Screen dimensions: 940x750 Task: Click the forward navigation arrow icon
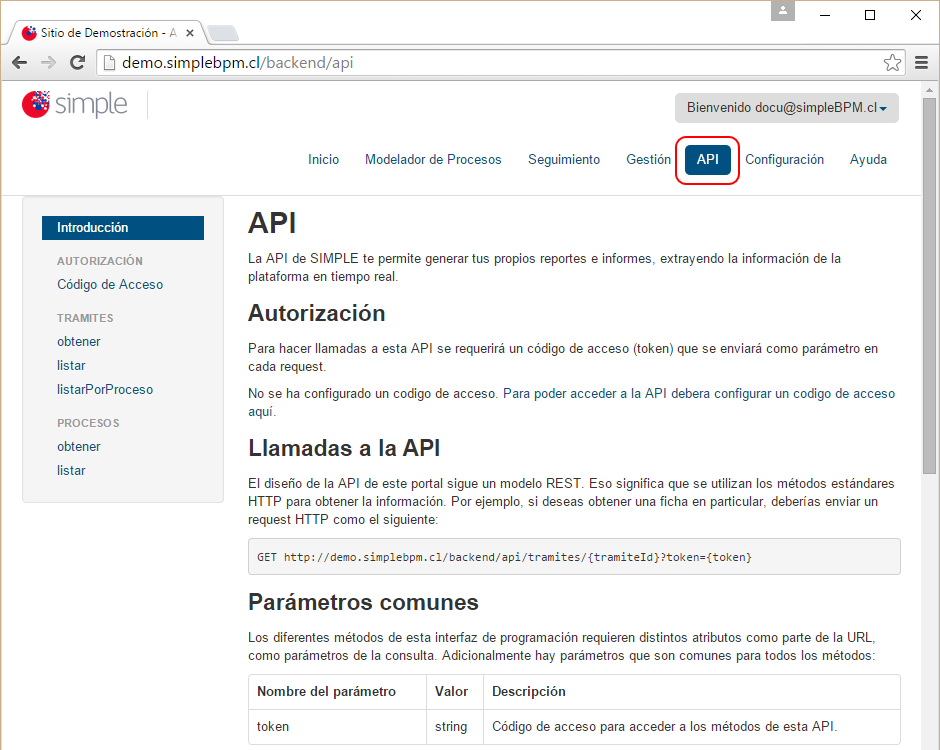pyautogui.click(x=48, y=61)
